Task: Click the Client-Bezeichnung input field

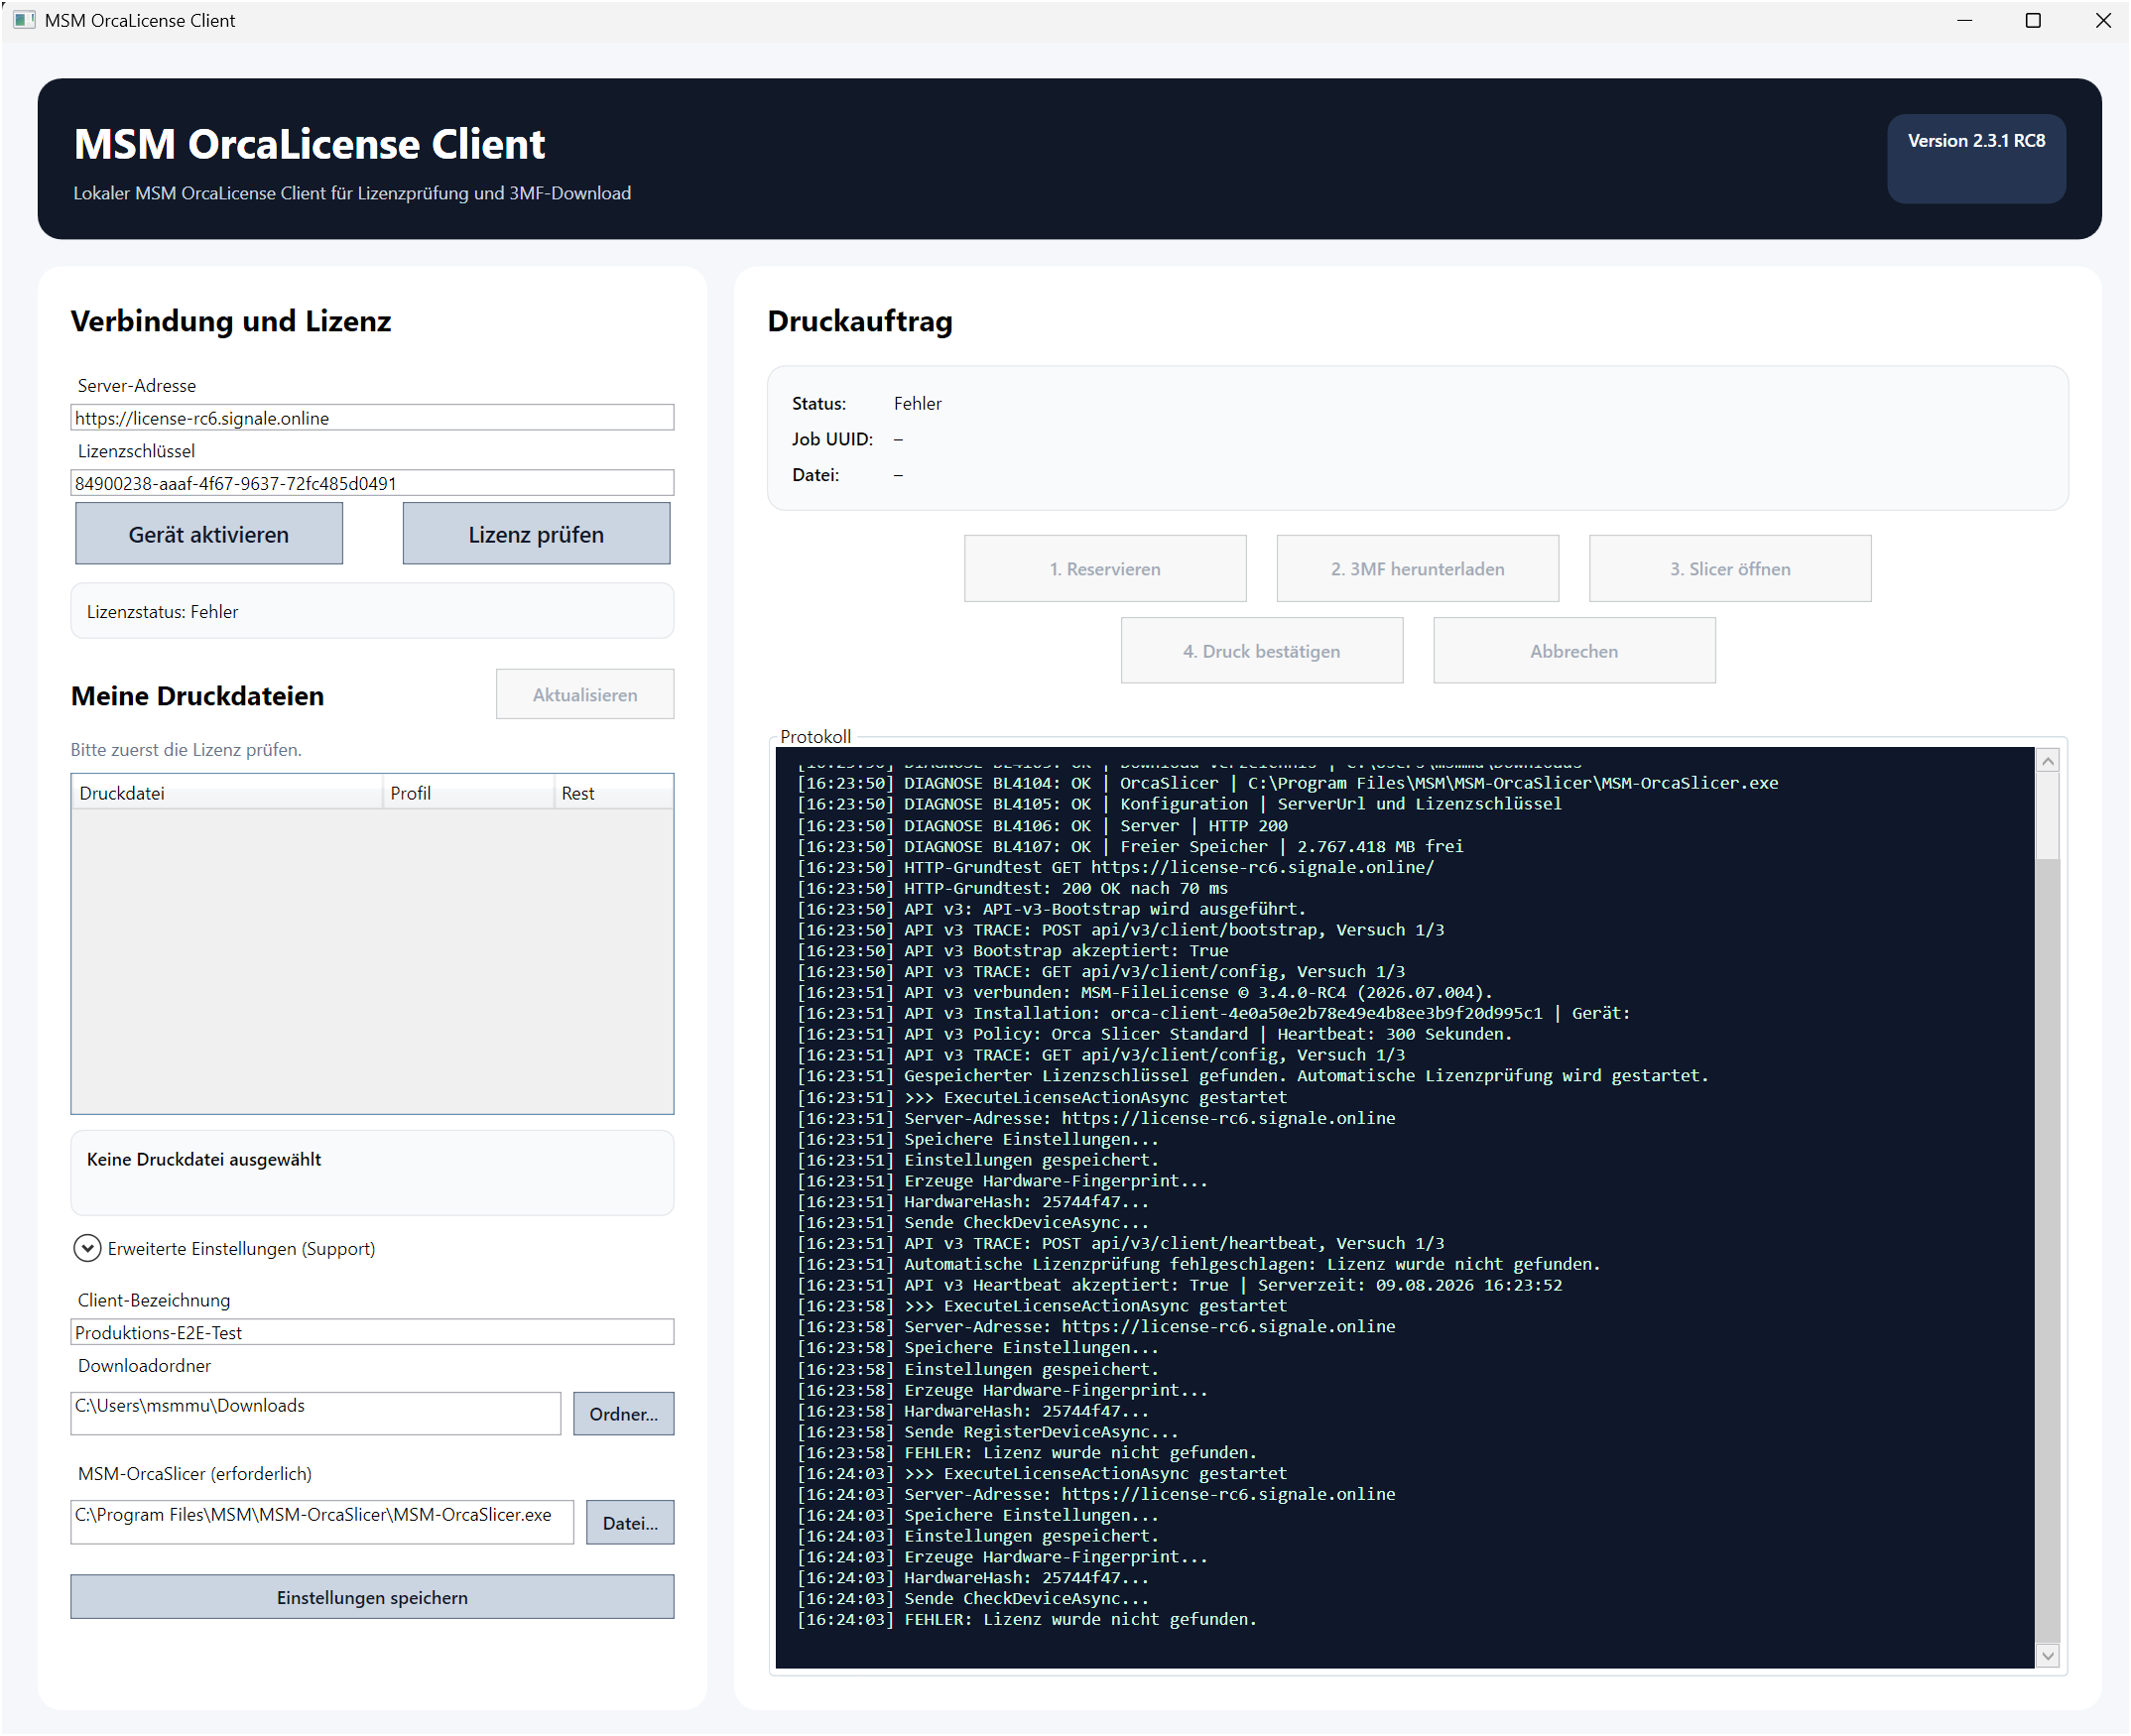Action: tap(372, 1333)
